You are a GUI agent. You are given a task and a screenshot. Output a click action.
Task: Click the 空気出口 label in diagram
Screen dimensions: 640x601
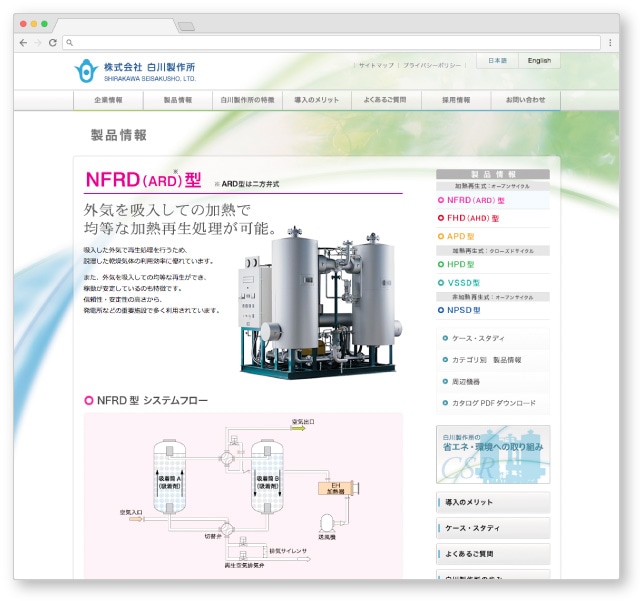(x=303, y=421)
